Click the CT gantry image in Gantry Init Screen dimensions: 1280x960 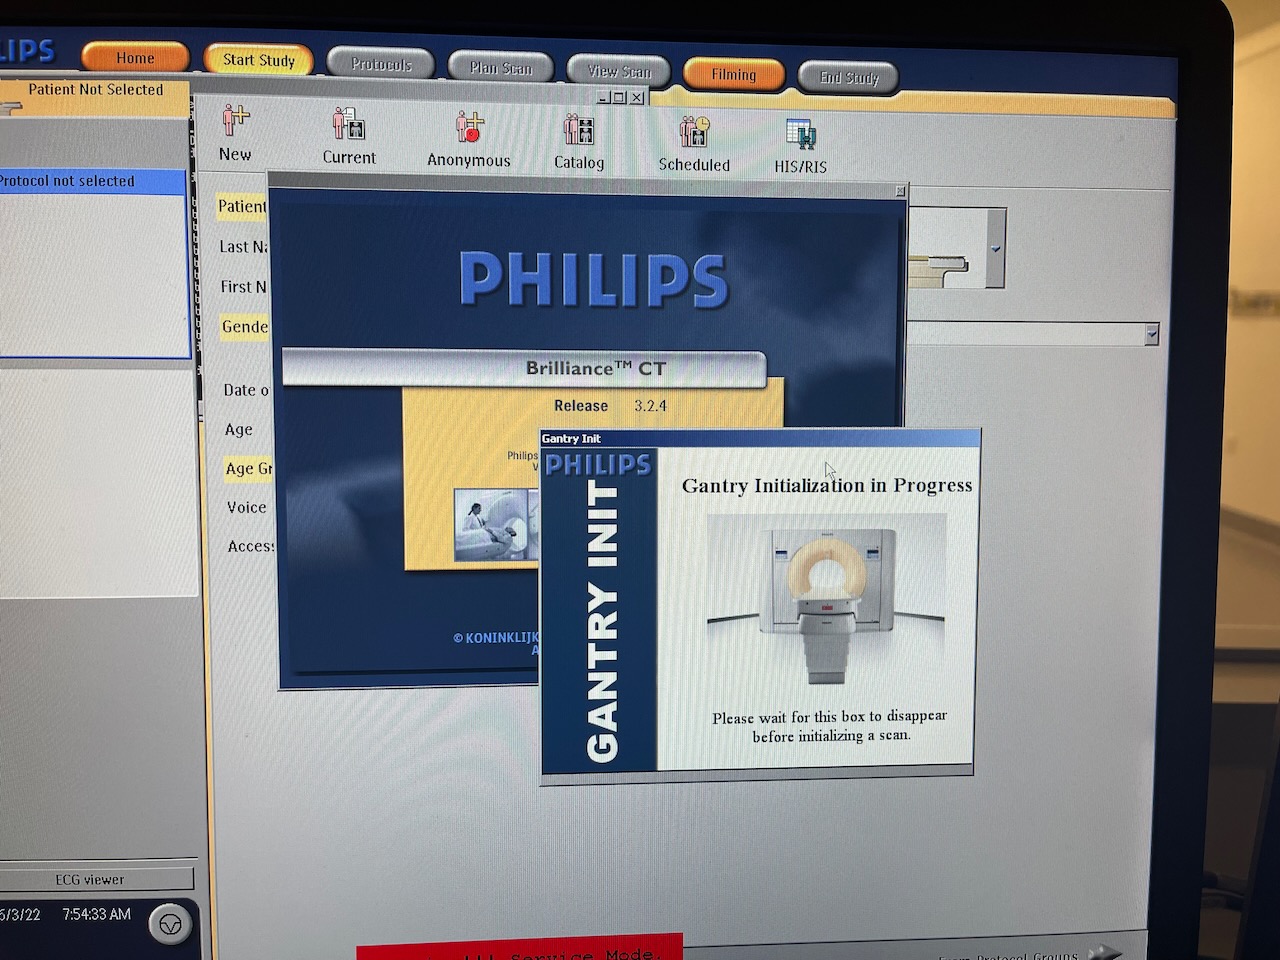point(826,600)
